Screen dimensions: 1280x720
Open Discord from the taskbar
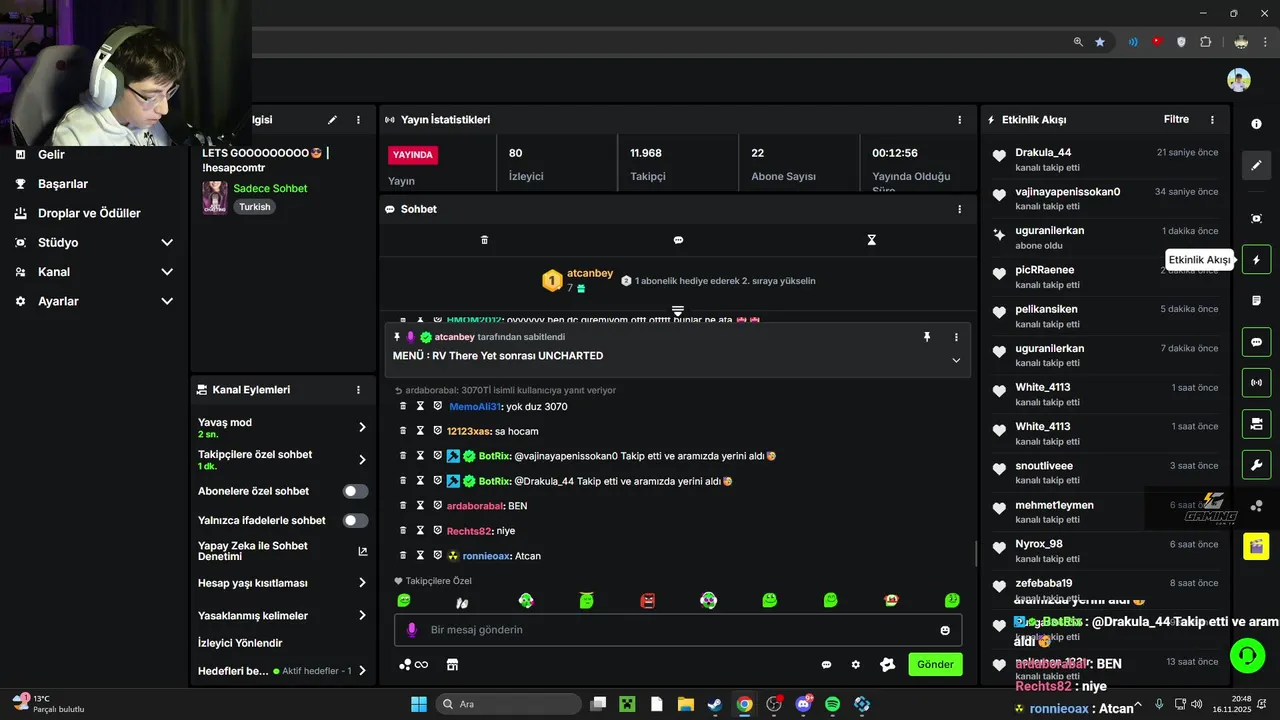pos(803,704)
